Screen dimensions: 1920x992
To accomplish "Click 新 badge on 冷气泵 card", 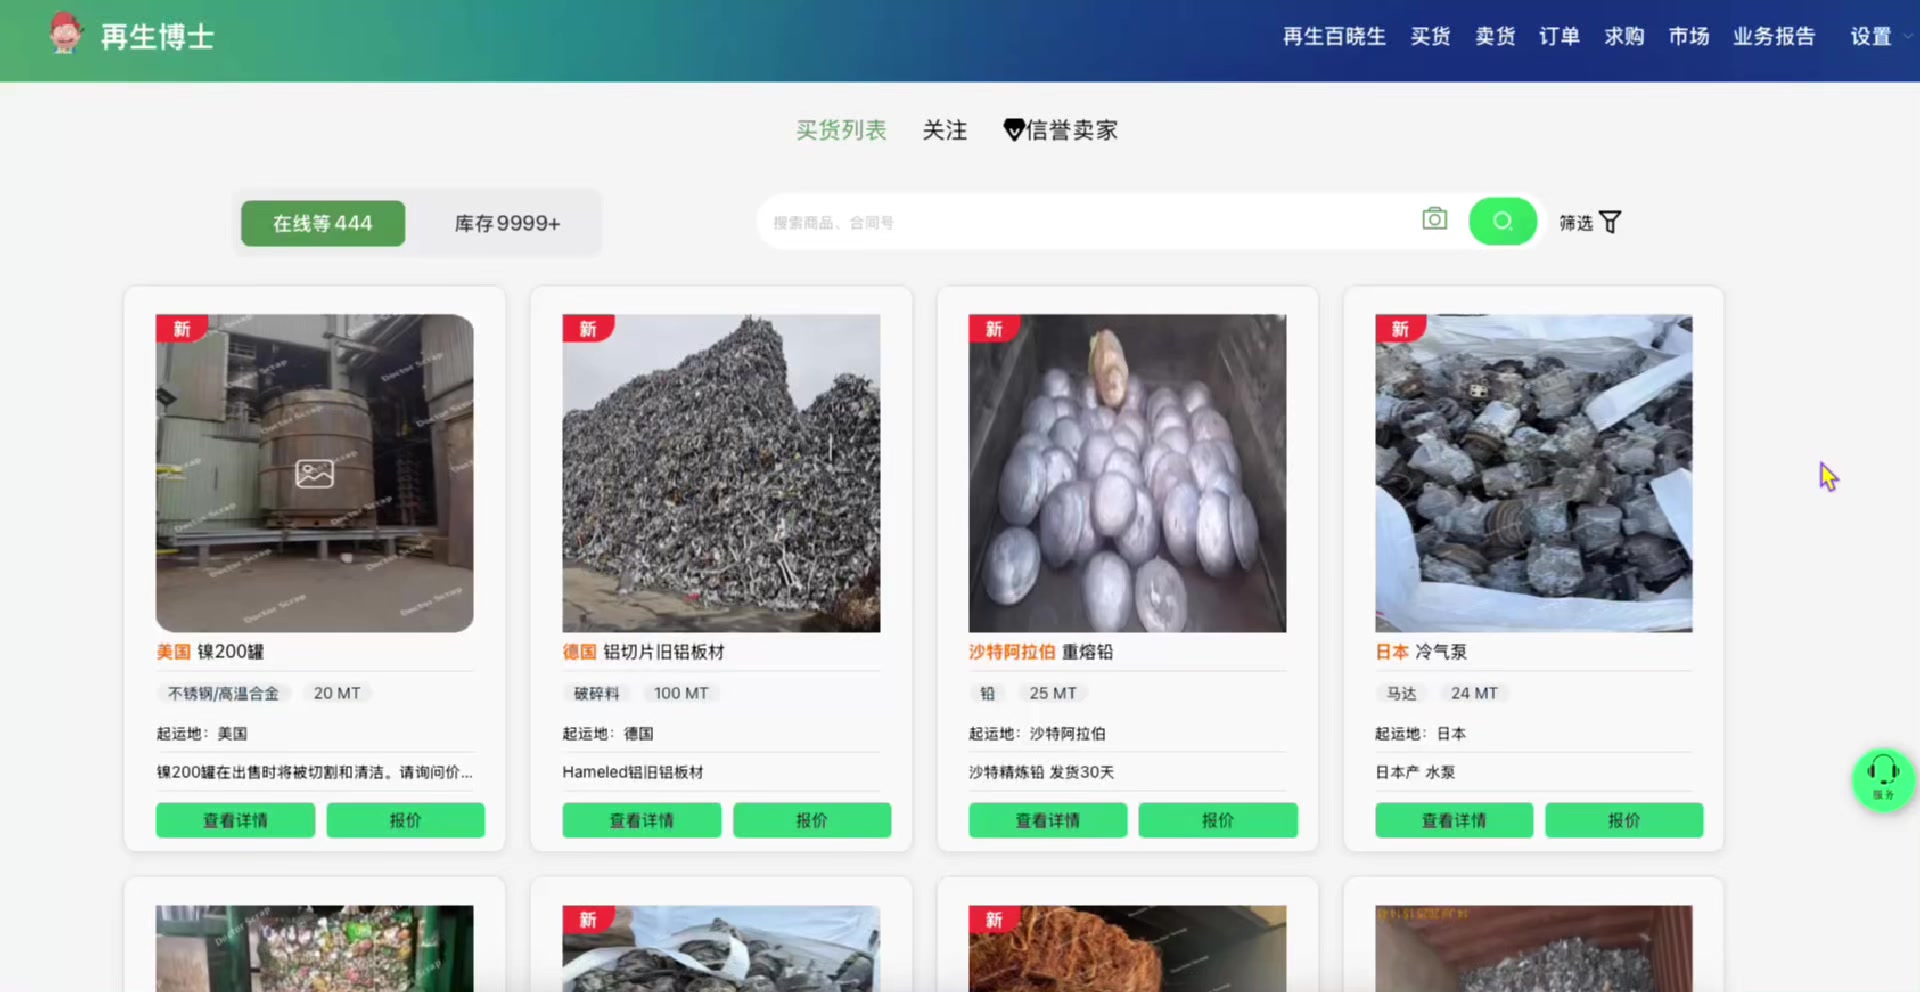I will (x=1400, y=329).
